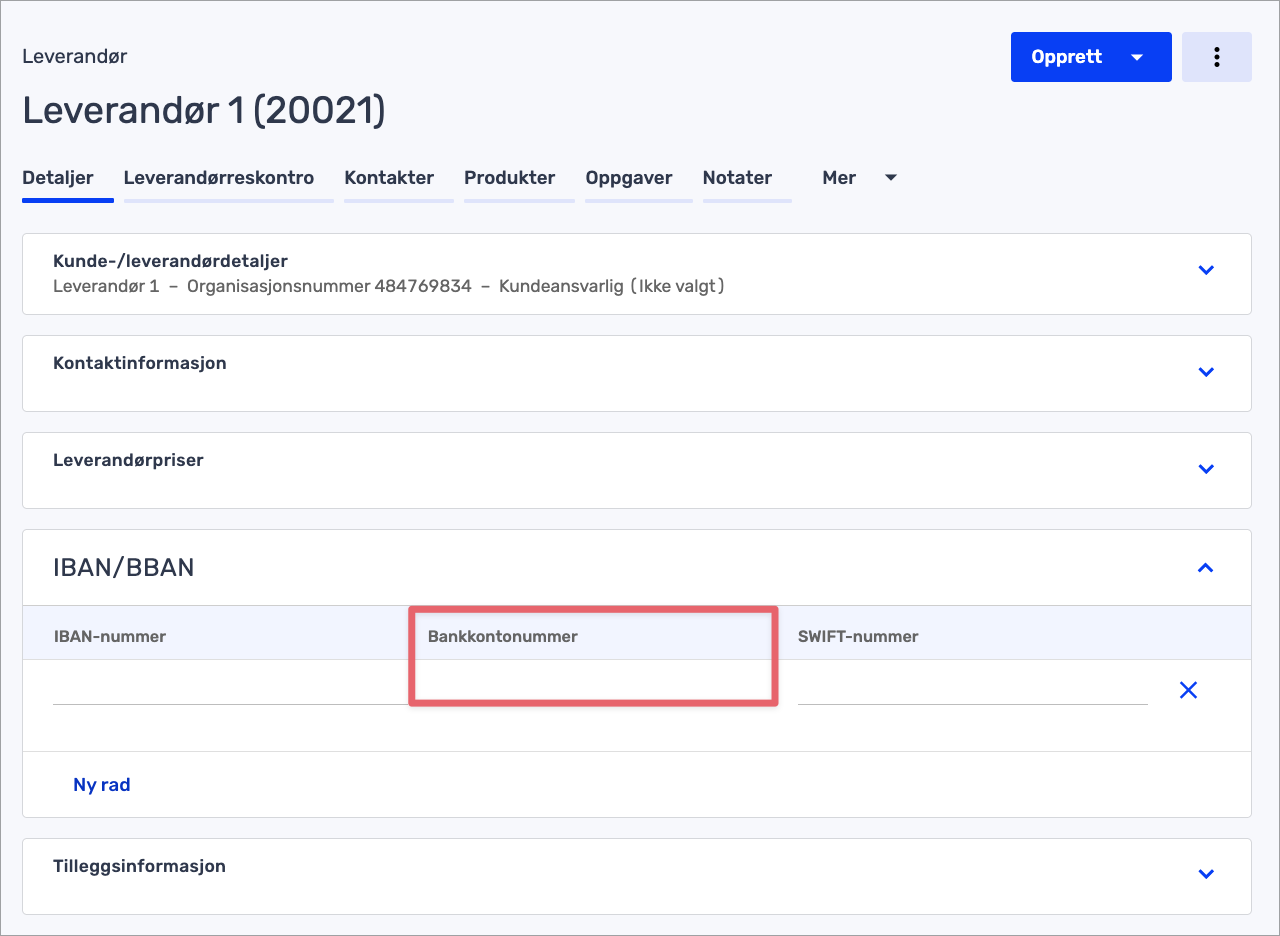Select the Oppgaver tab
Screen dimensions: 1280x936
(629, 178)
